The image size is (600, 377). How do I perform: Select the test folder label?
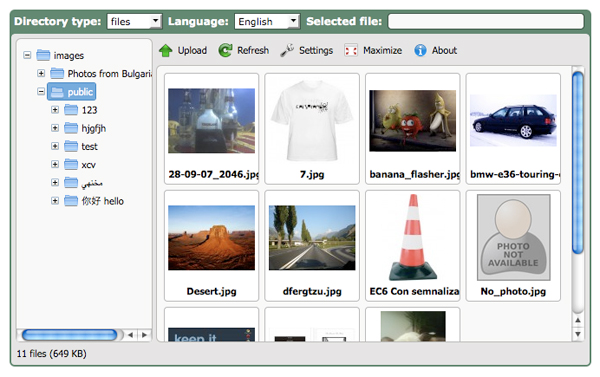point(89,147)
